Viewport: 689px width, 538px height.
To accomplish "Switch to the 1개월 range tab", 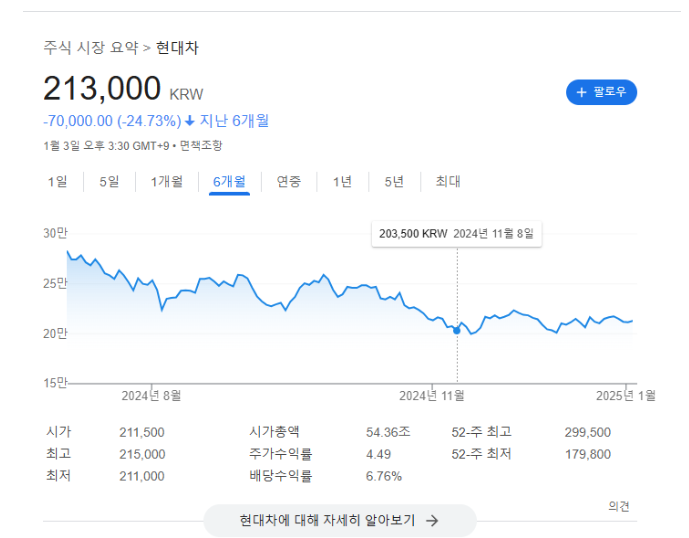I will click(167, 182).
